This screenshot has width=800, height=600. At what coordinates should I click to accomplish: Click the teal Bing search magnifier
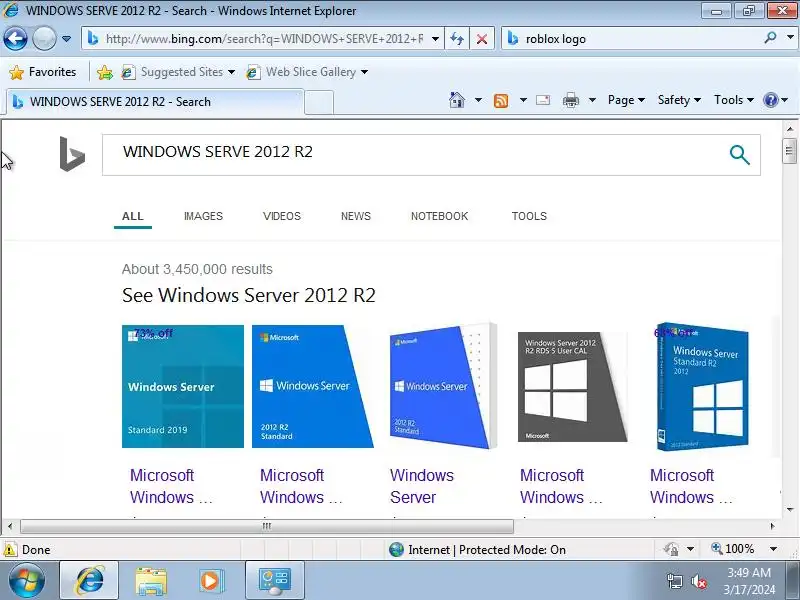(x=739, y=155)
